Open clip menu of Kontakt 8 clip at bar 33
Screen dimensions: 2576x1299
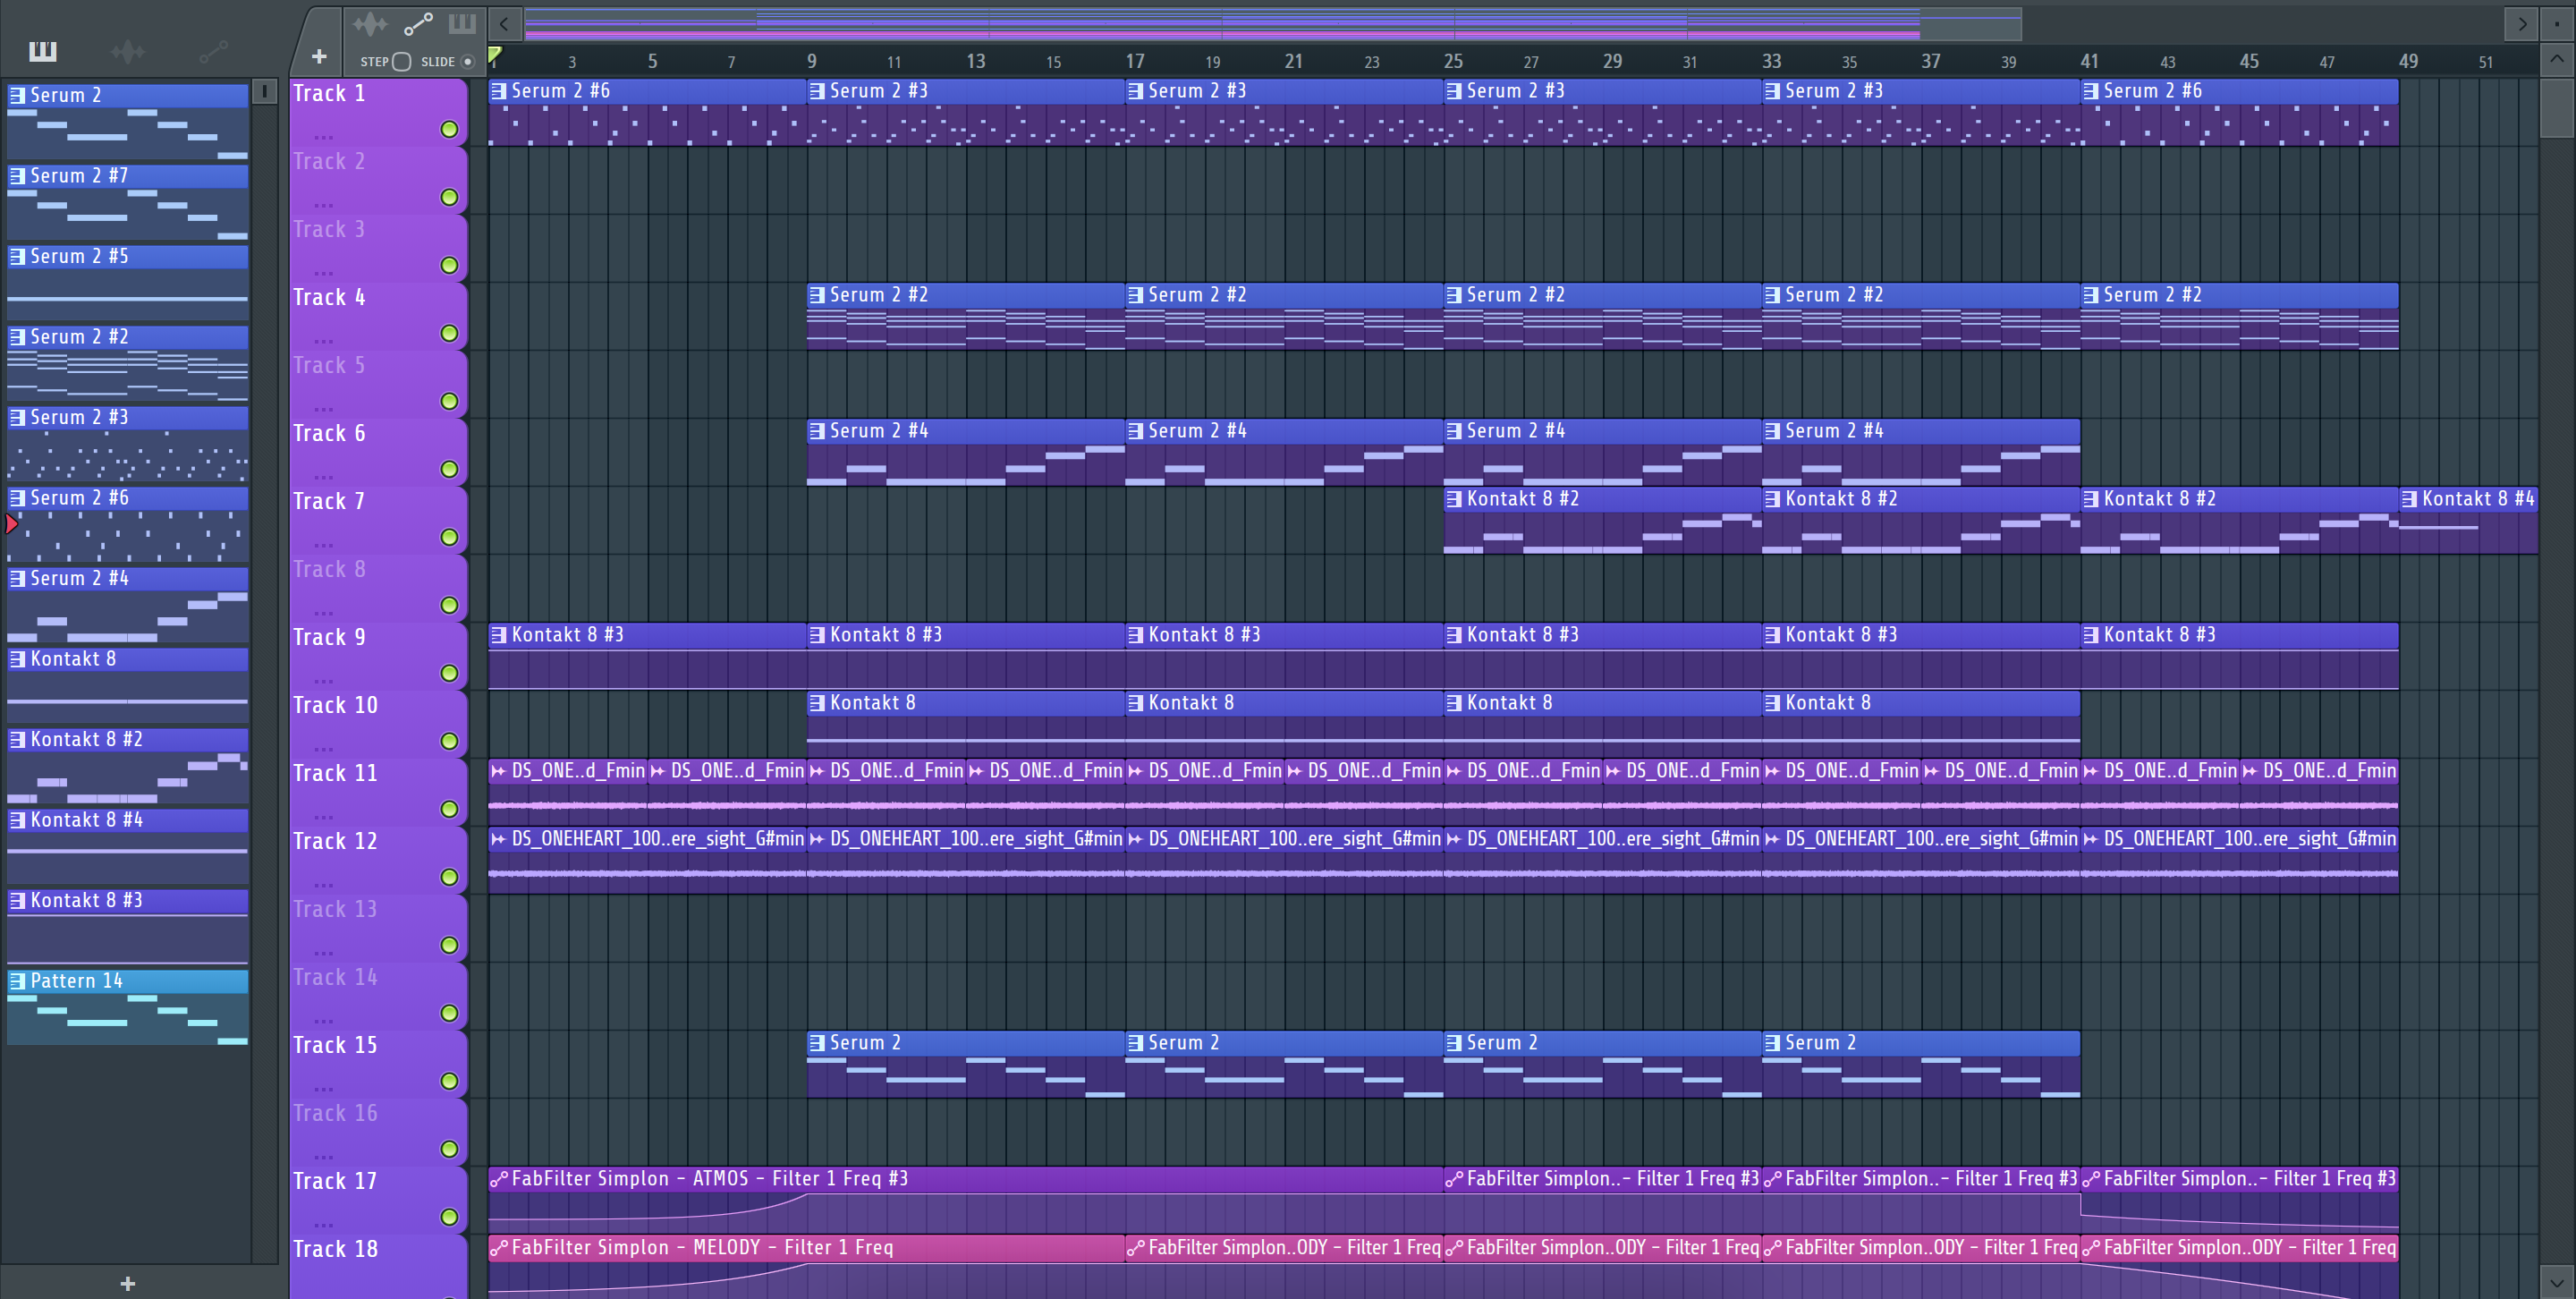(1772, 703)
